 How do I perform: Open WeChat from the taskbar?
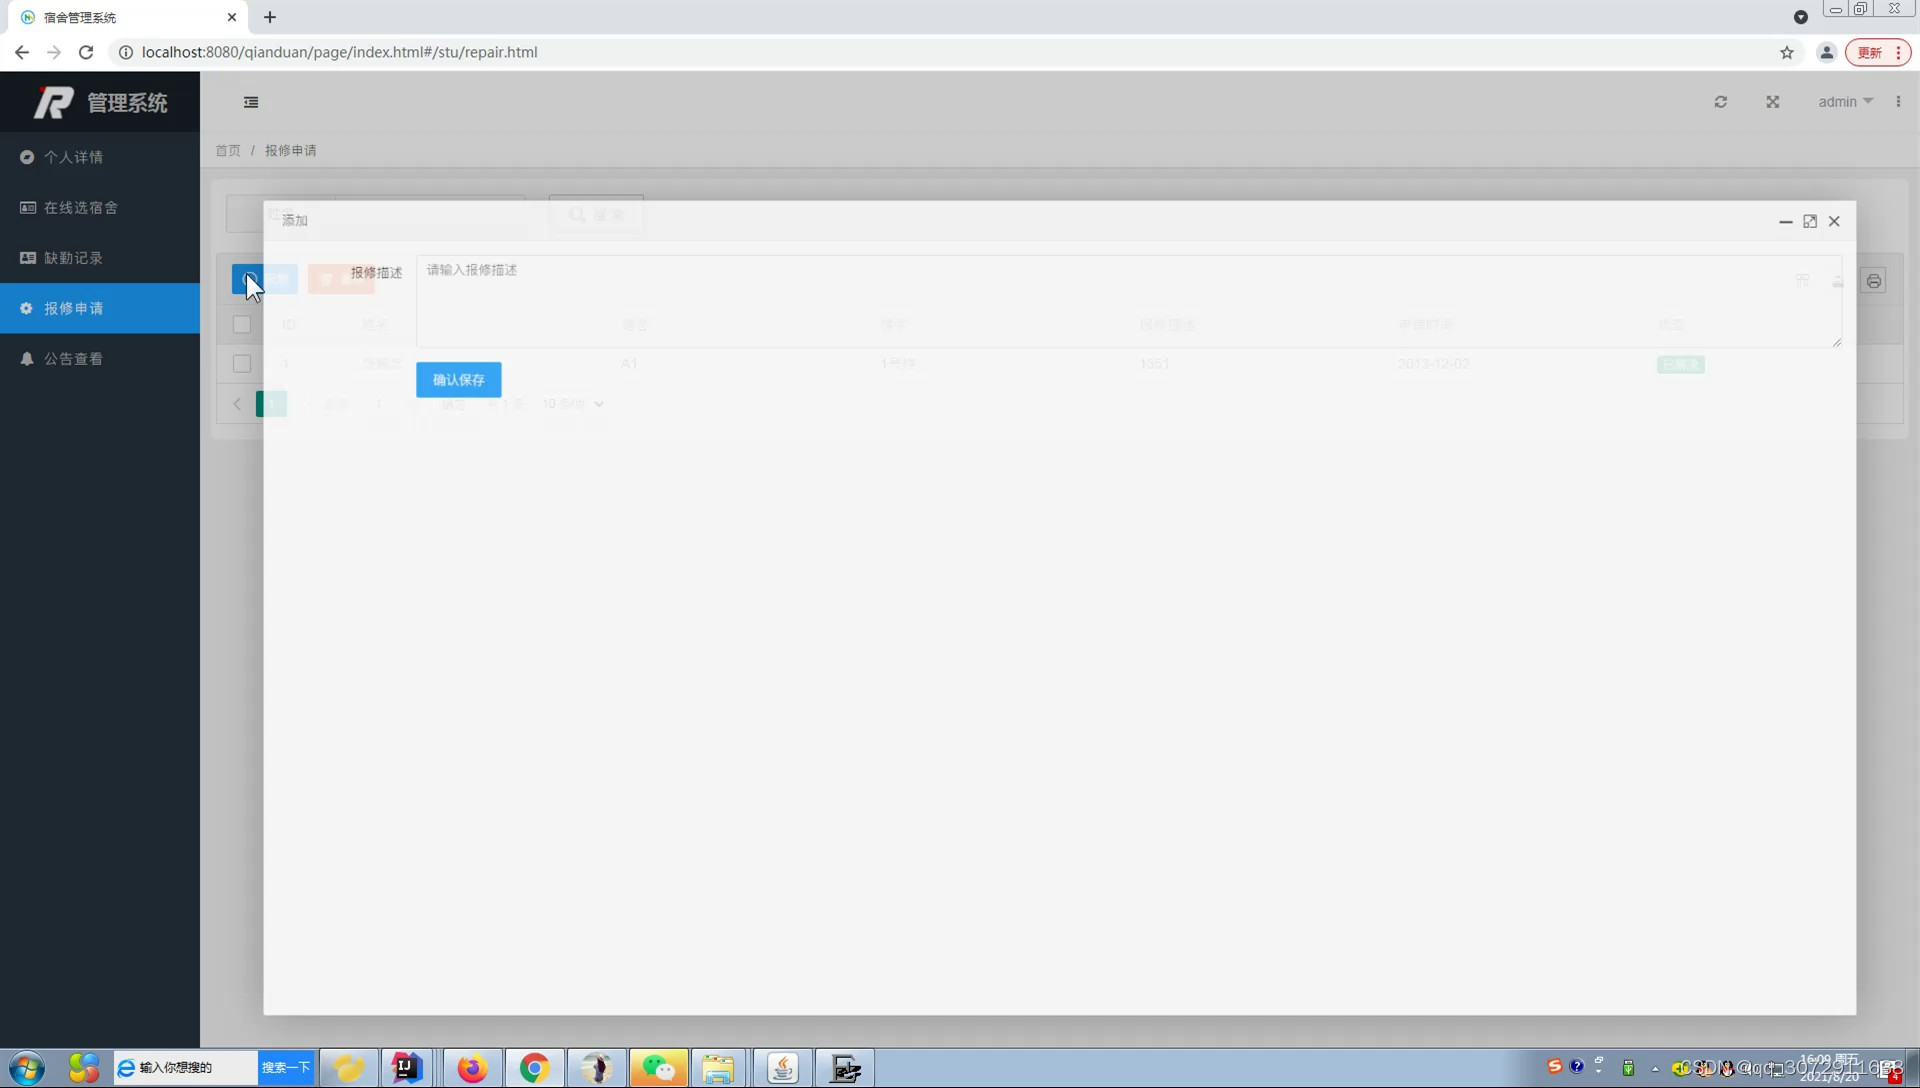click(658, 1068)
